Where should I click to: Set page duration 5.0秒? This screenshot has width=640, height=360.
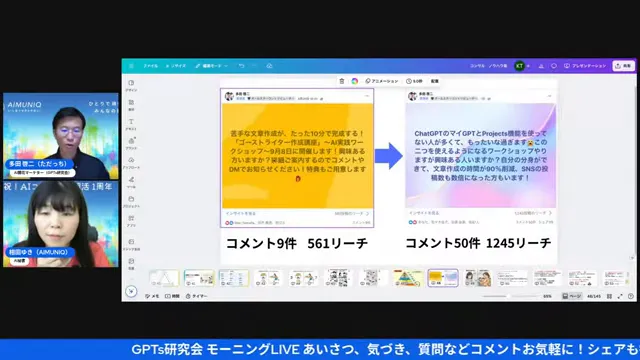click(x=414, y=81)
